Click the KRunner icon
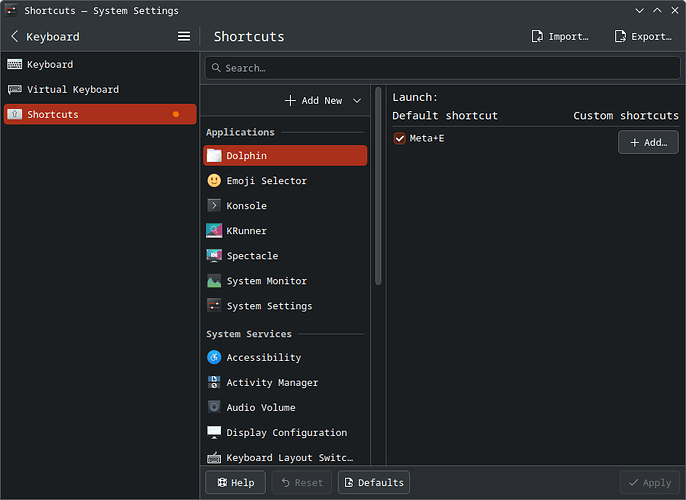The image size is (686, 500). [214, 231]
